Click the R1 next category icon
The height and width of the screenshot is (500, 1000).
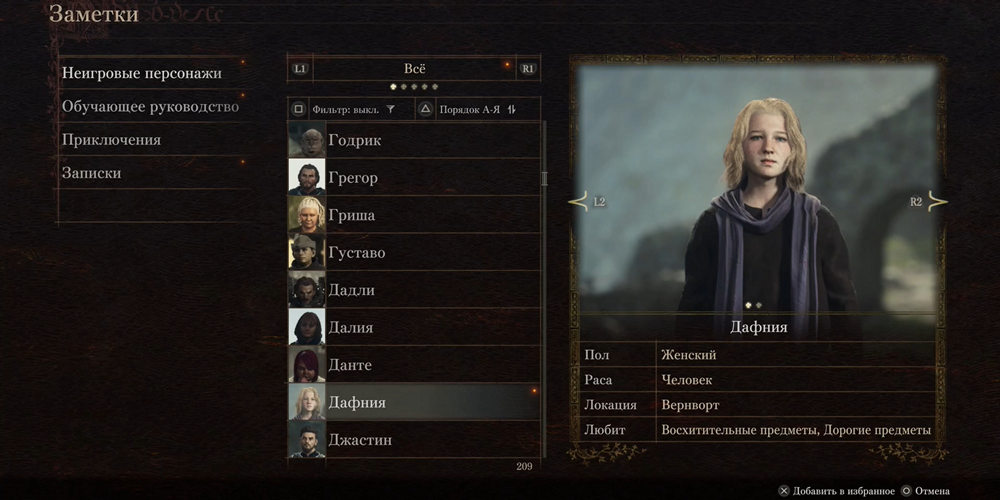(x=528, y=69)
